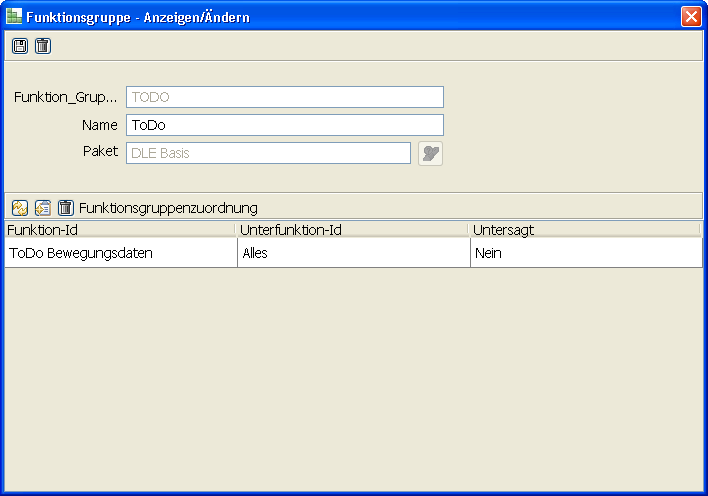
Task: Click the empty area below the table row
Action: click(x=354, y=380)
